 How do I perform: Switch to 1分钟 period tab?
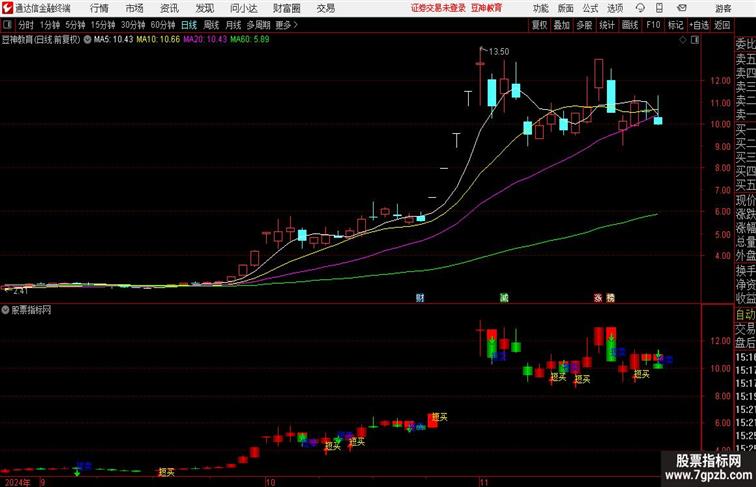click(50, 25)
